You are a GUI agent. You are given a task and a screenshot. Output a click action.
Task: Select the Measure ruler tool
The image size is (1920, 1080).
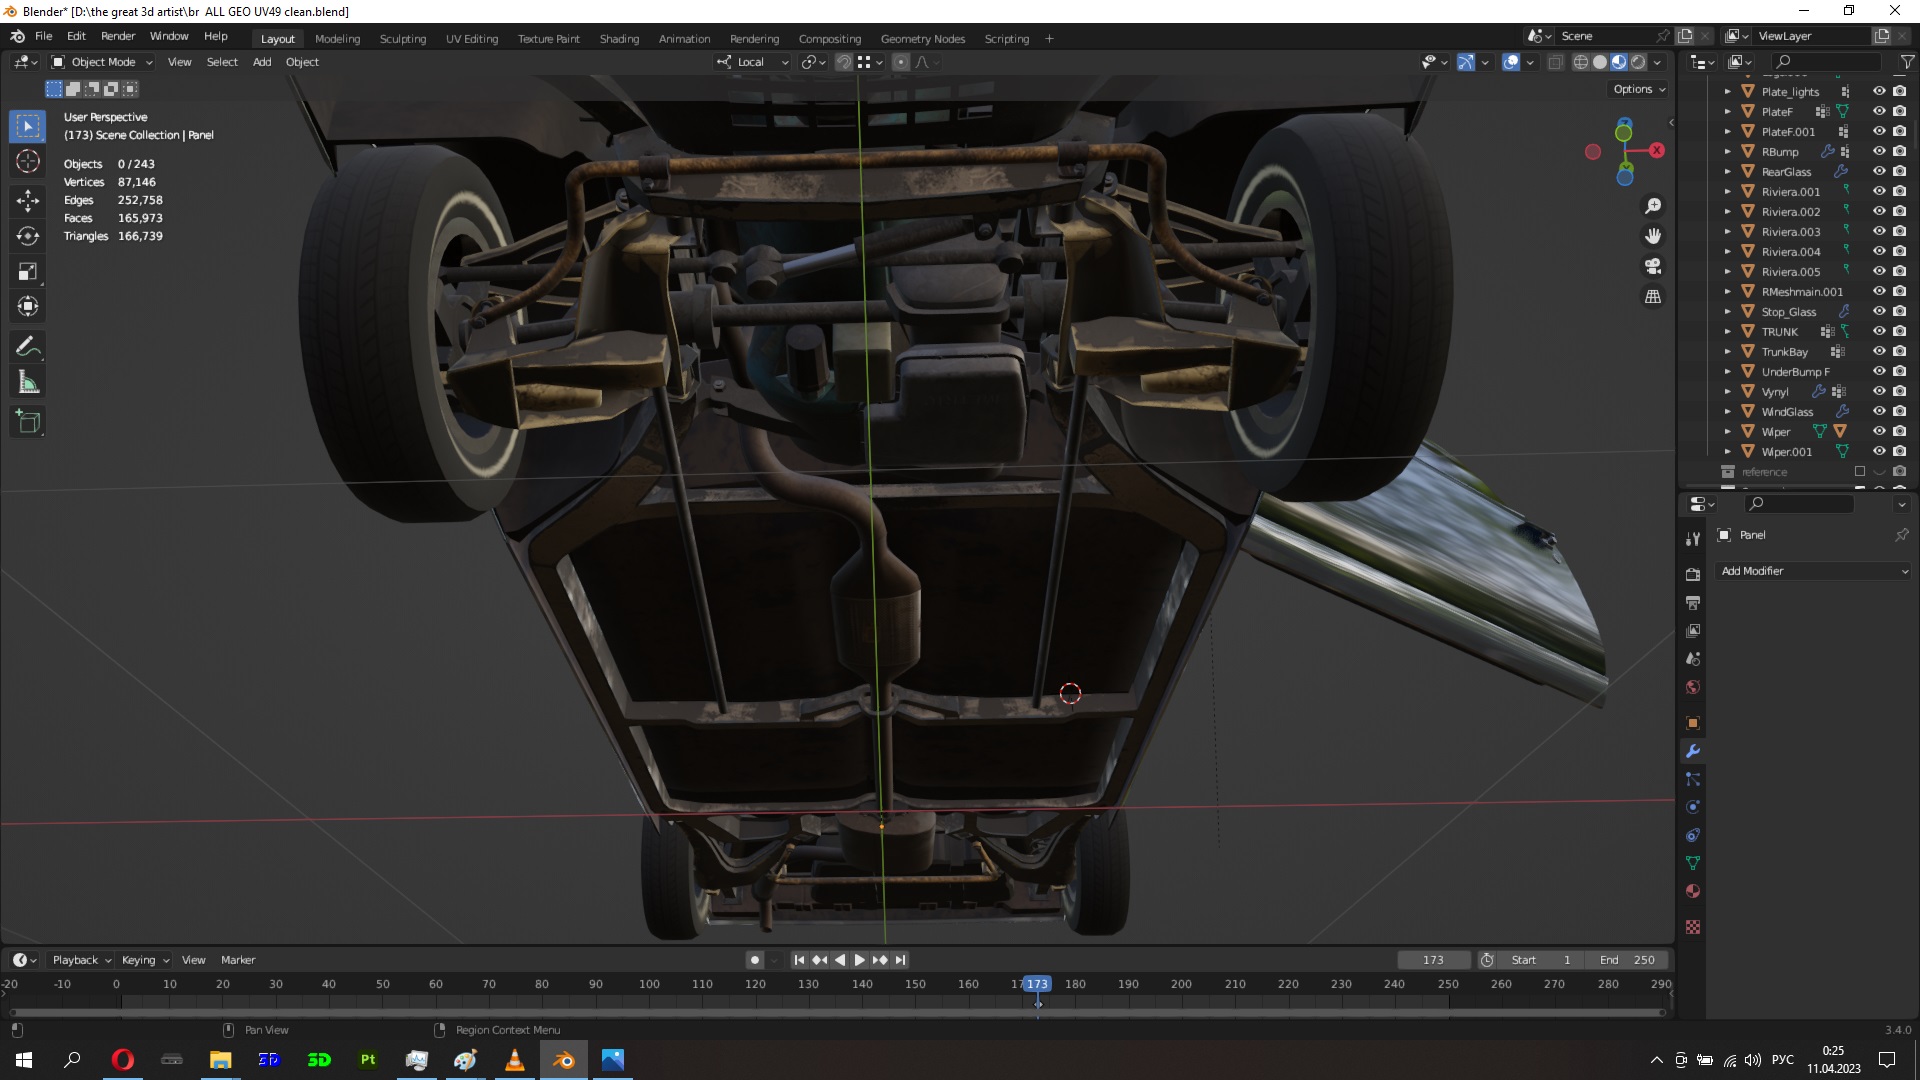[28, 383]
